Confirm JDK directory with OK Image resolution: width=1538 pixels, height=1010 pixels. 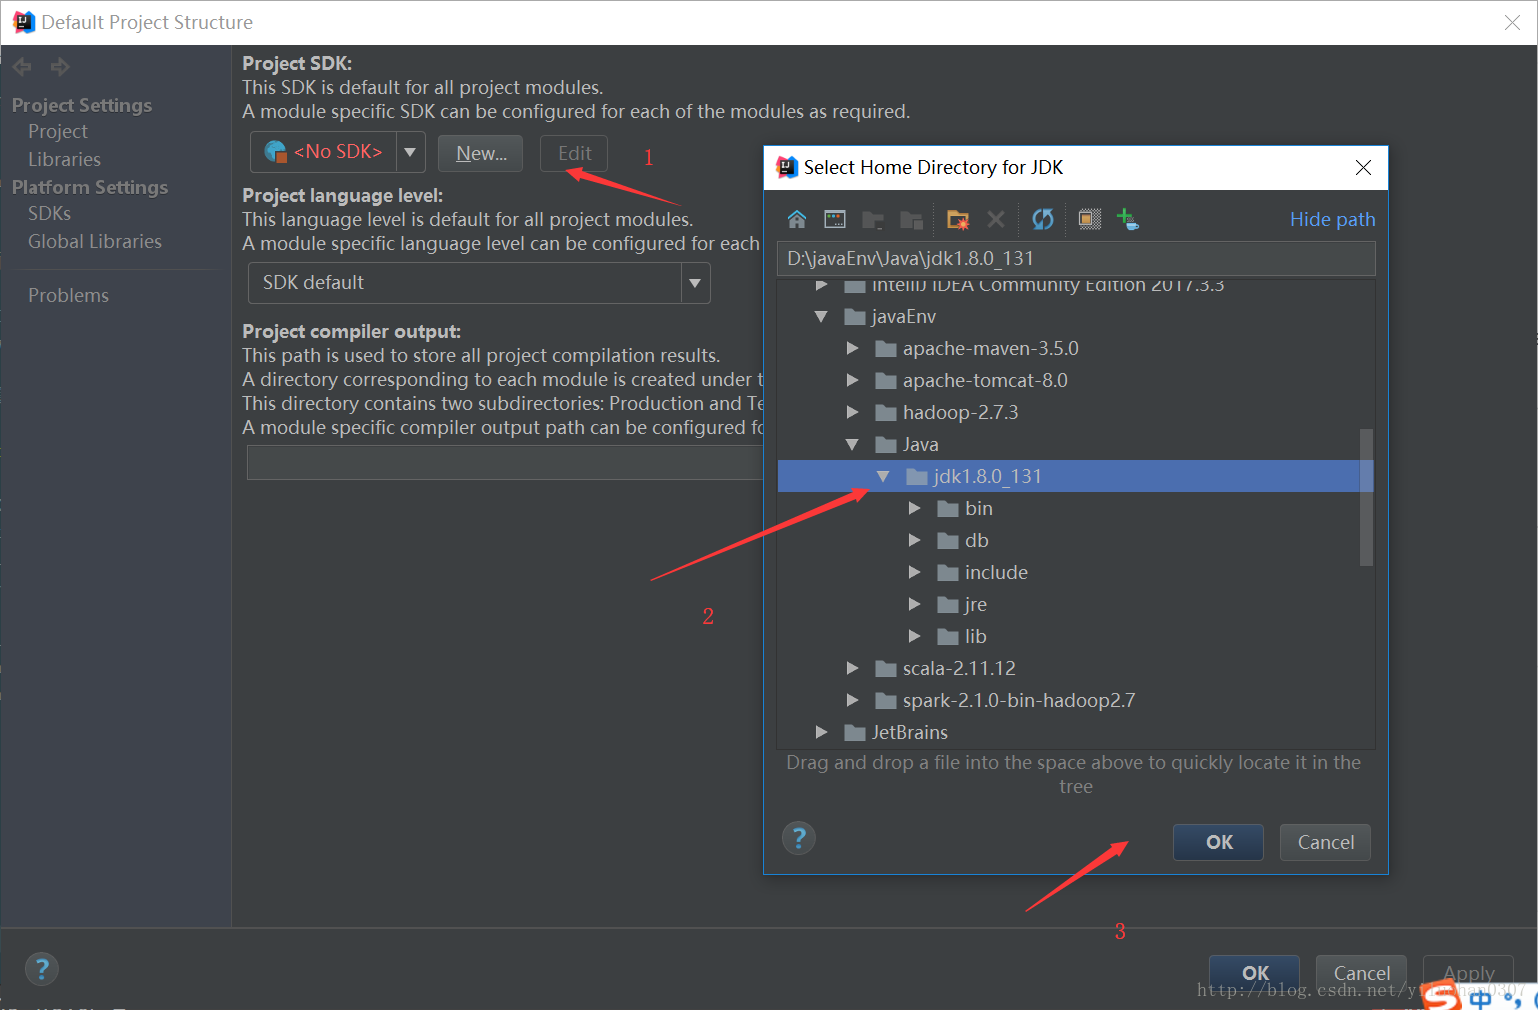pos(1218,842)
